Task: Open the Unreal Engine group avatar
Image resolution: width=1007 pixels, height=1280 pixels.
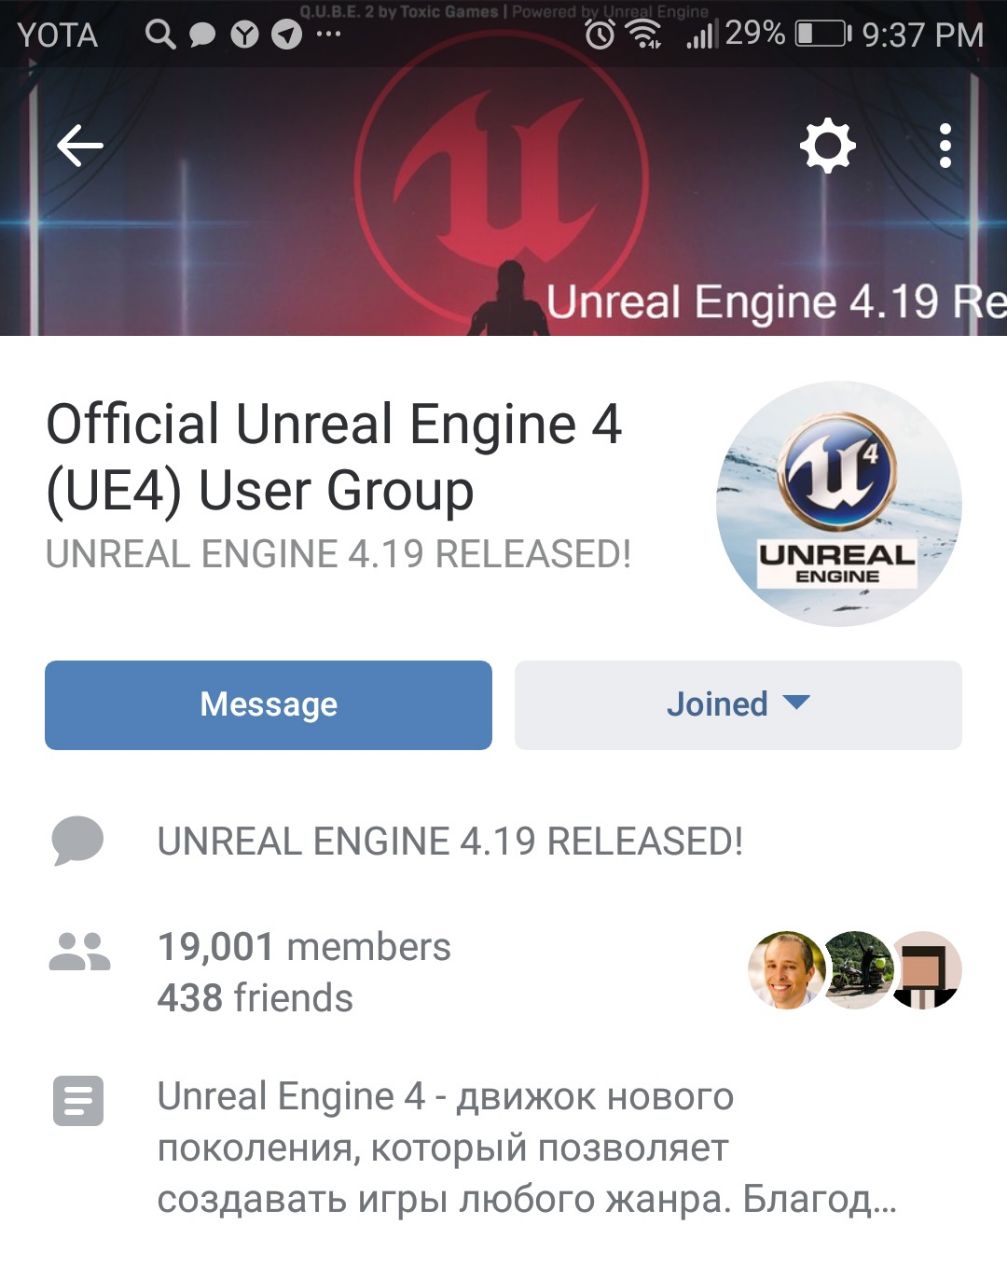Action: (x=839, y=504)
